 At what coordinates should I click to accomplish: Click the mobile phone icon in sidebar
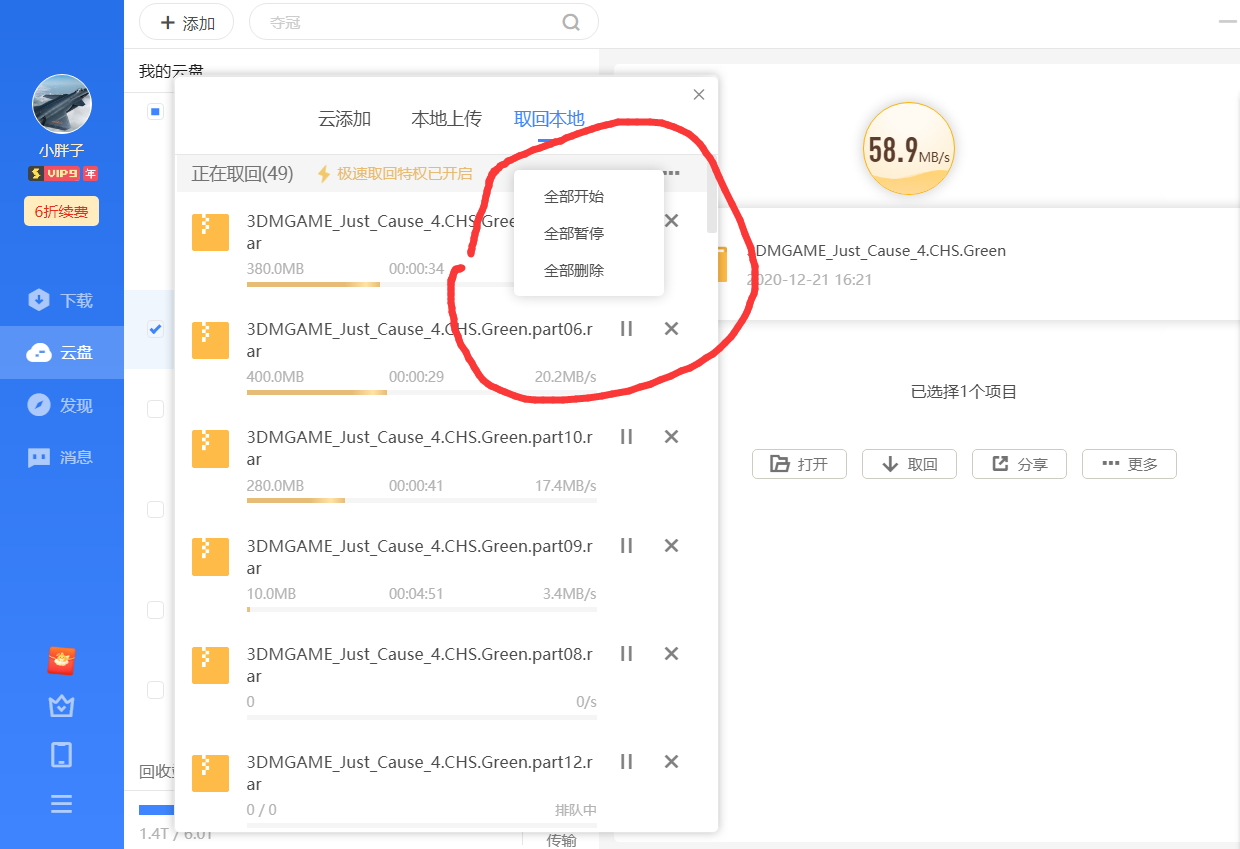tap(61, 755)
